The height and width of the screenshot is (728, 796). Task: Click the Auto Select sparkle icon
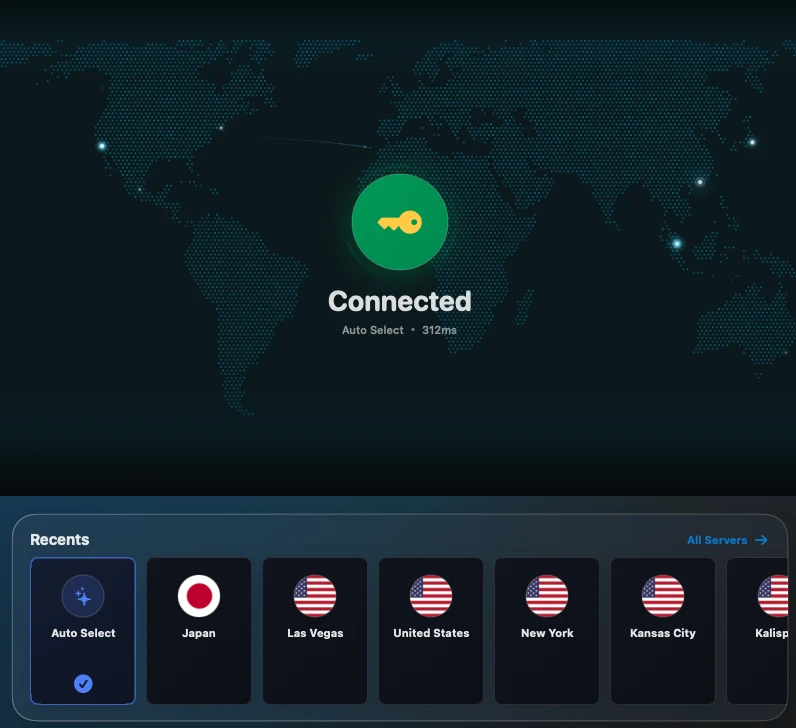pos(83,596)
